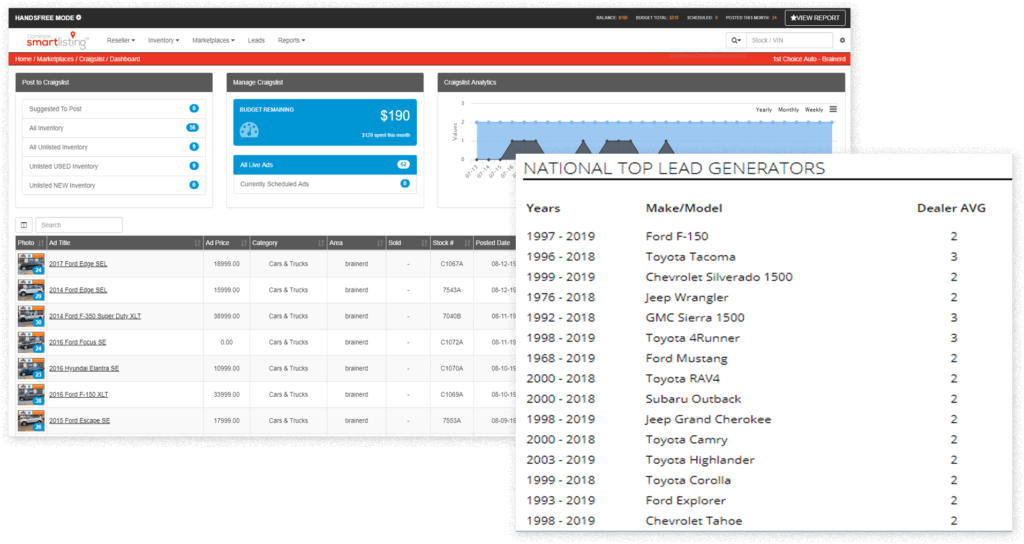This screenshot has height=544, width=1024.
Task: Expand the Marketplaces menu
Action: coord(213,40)
